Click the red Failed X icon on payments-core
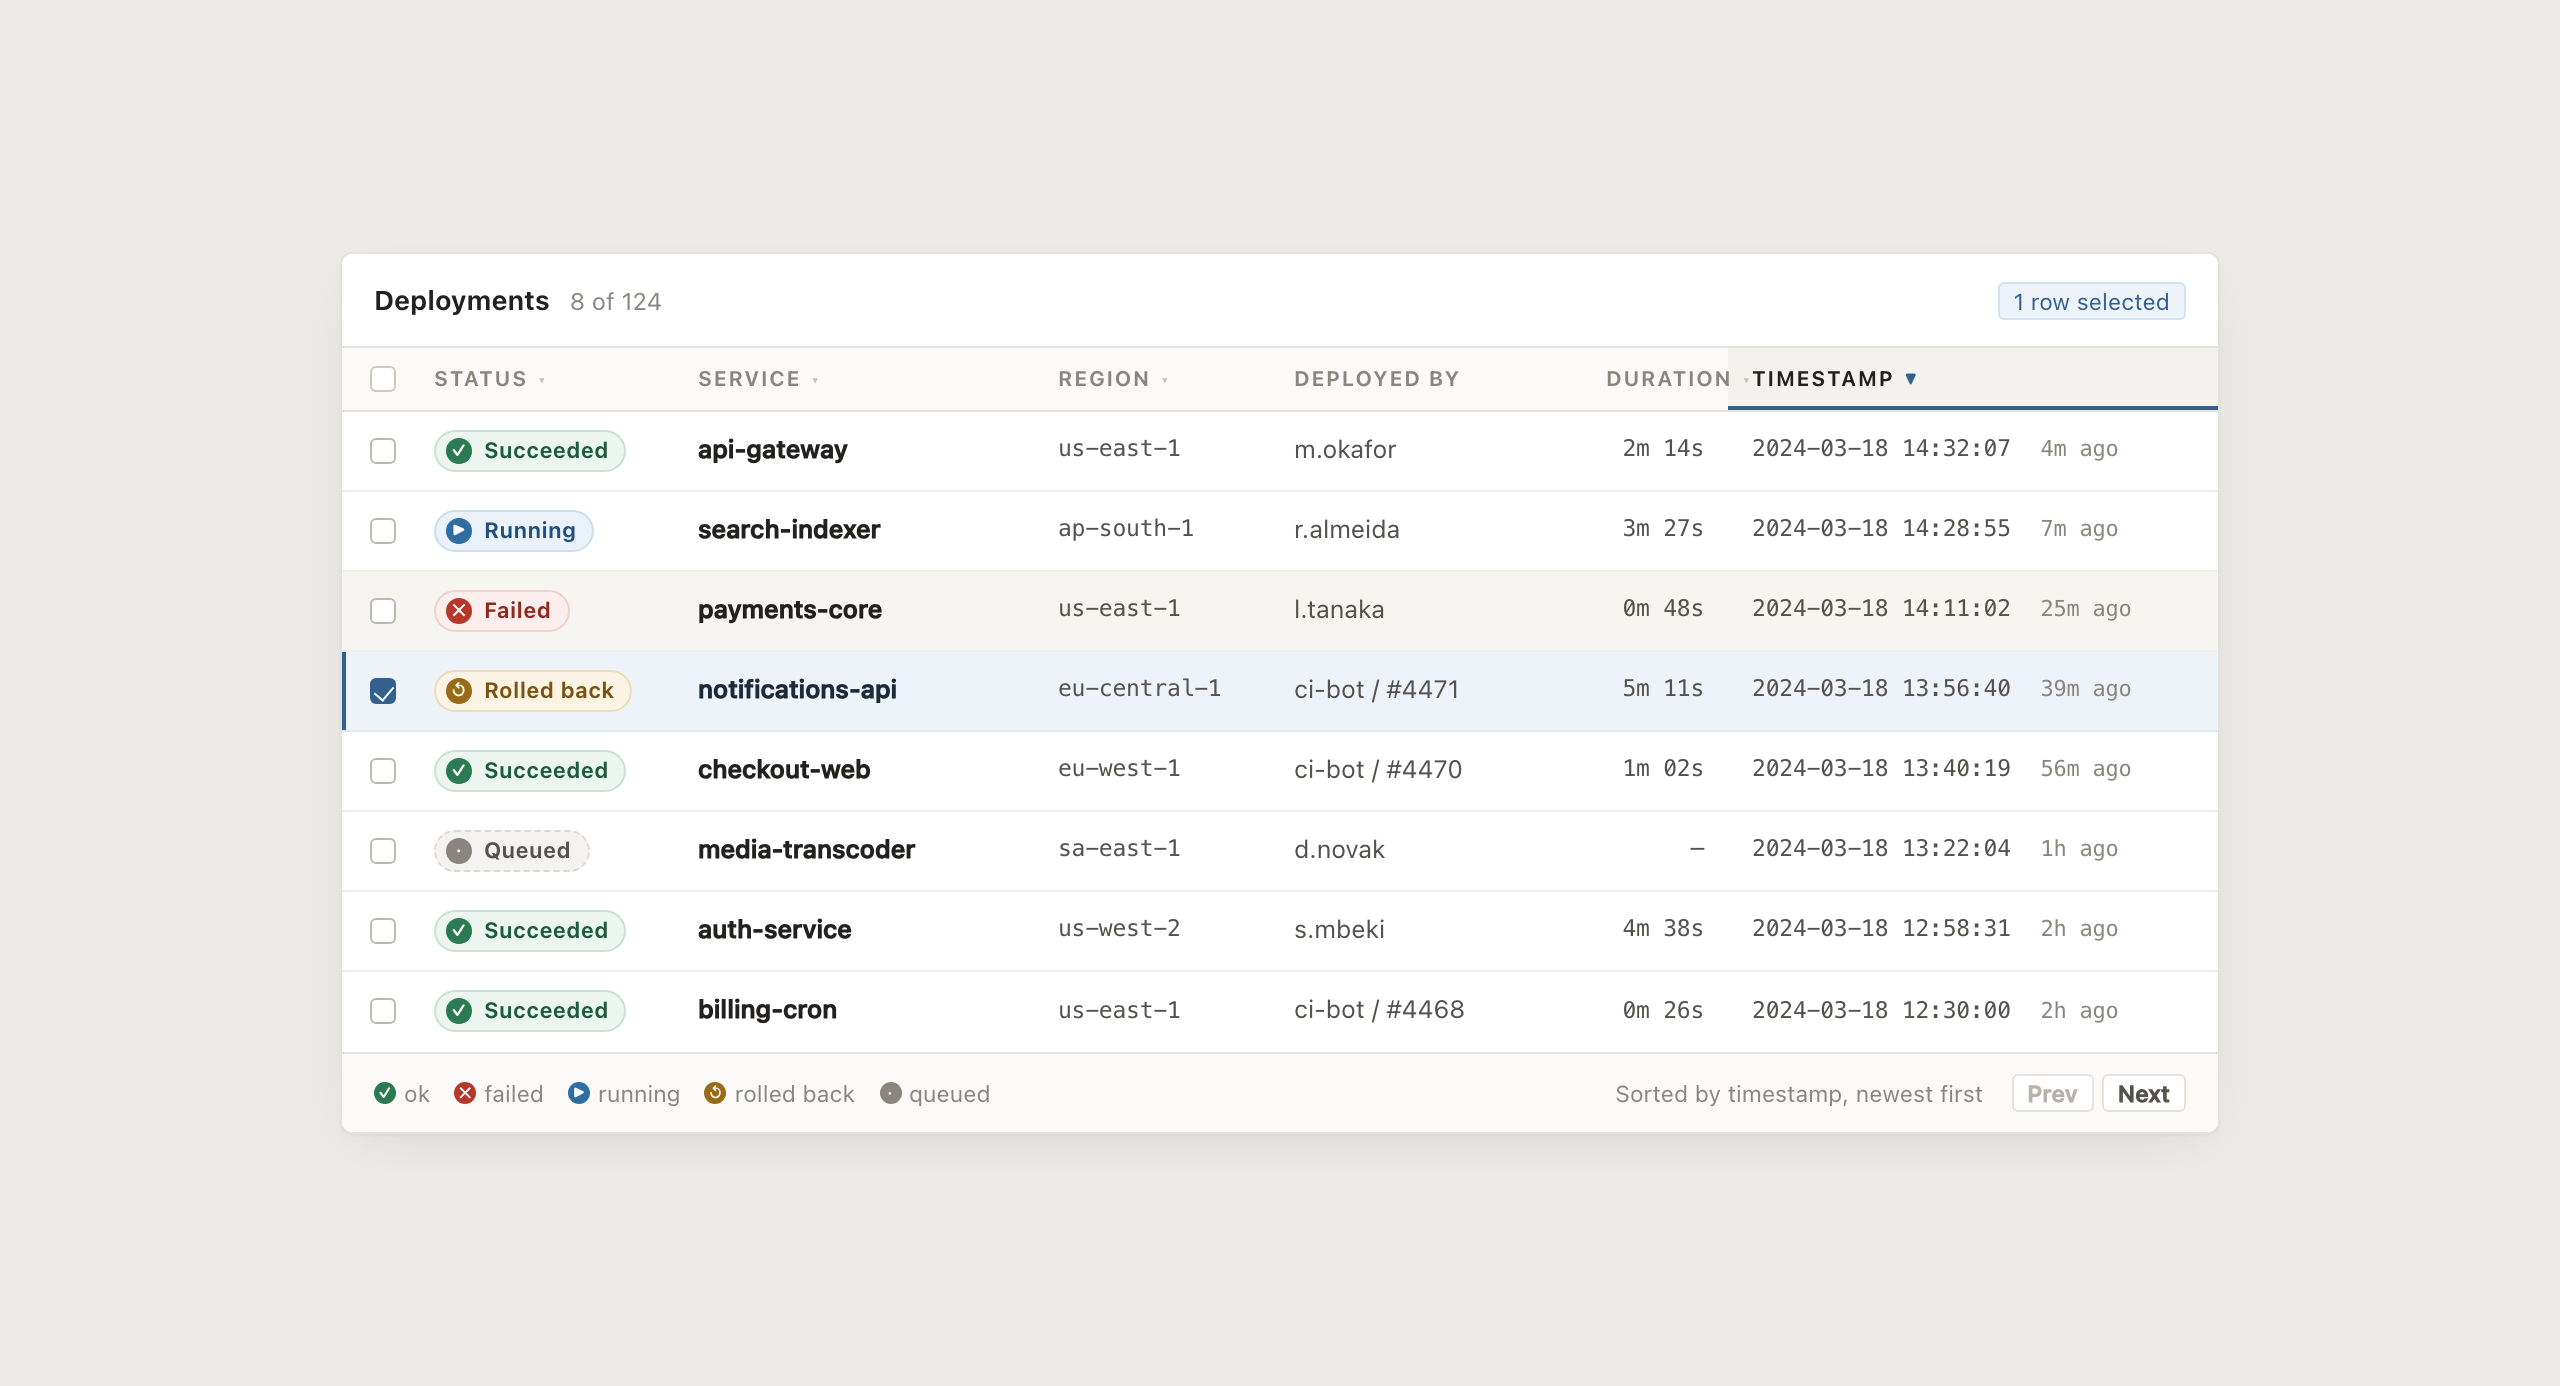The image size is (2560, 1386). 459,611
